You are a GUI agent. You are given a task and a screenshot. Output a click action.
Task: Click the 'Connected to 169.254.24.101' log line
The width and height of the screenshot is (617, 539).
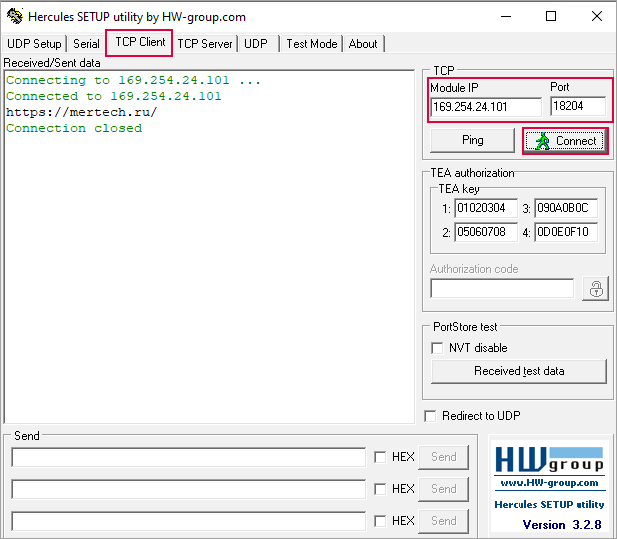point(114,96)
